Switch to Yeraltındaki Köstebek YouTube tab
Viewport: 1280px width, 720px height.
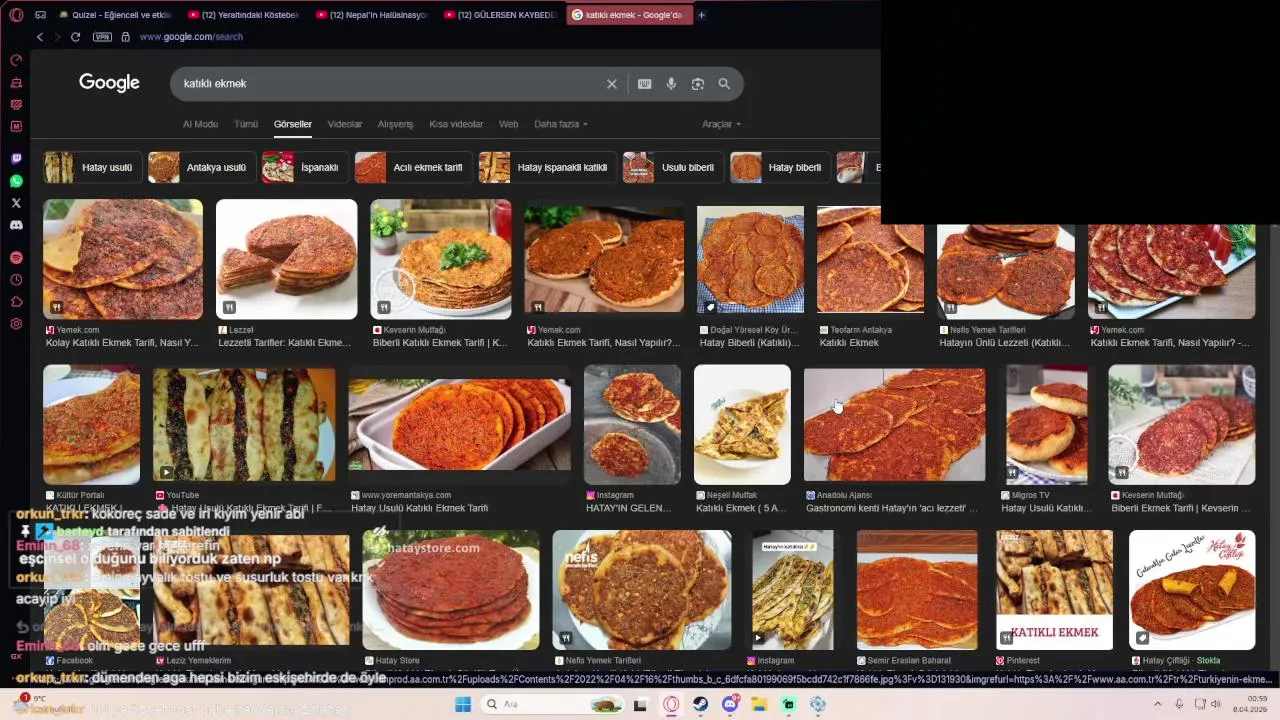[x=245, y=15]
